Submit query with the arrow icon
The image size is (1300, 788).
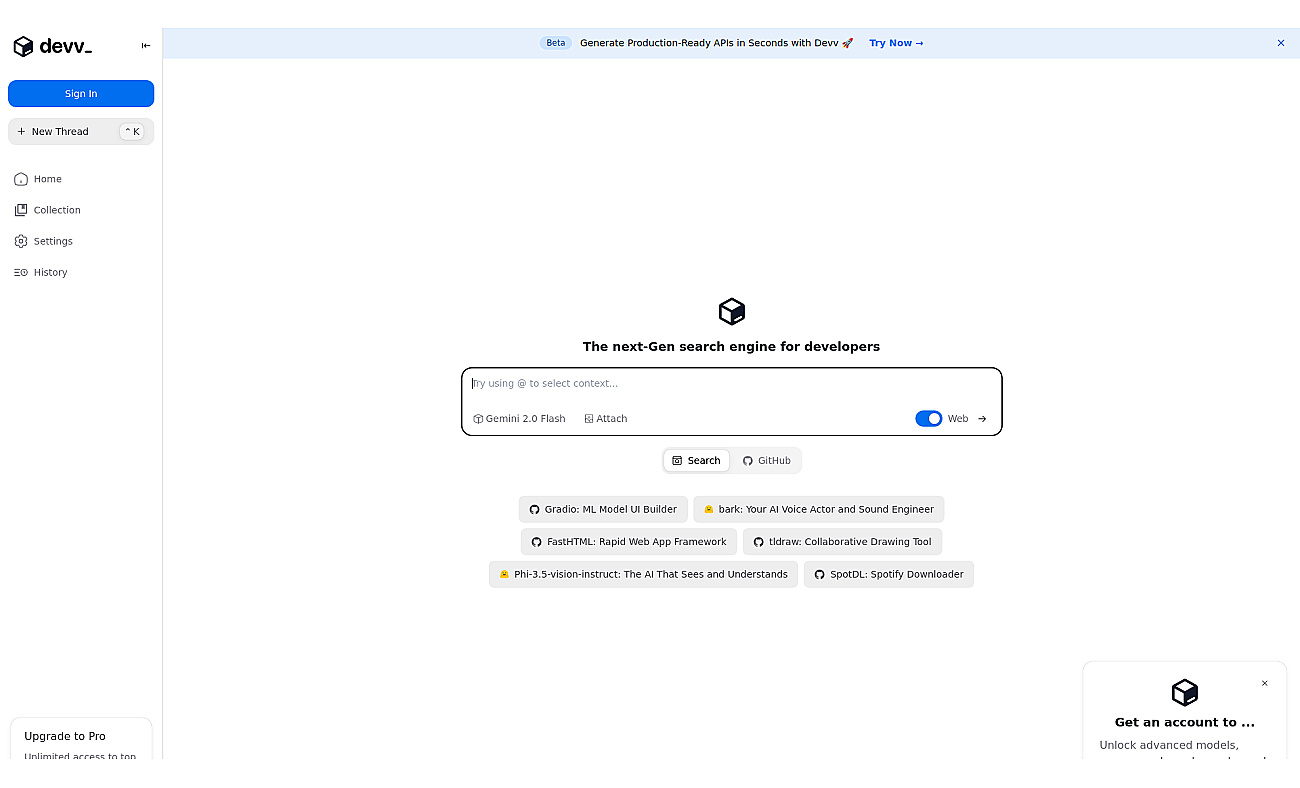(x=982, y=419)
